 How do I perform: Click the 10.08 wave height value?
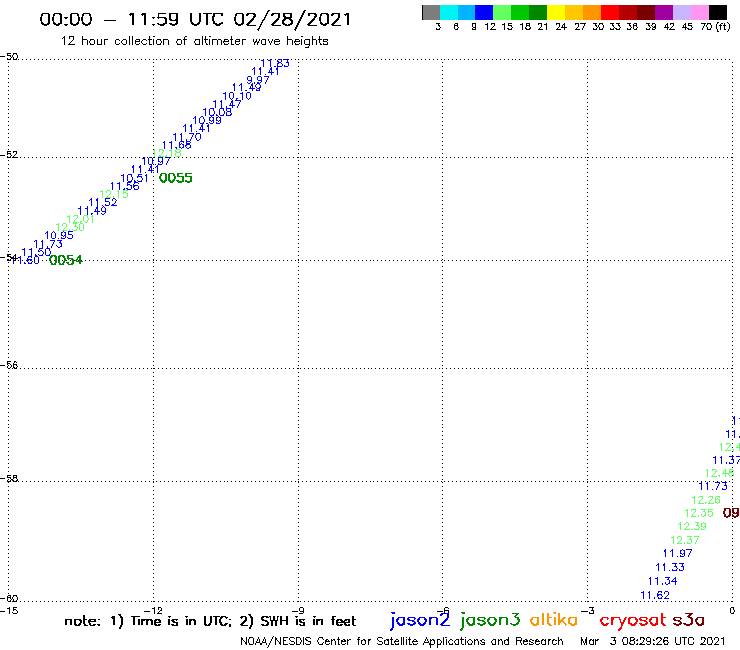217,112
